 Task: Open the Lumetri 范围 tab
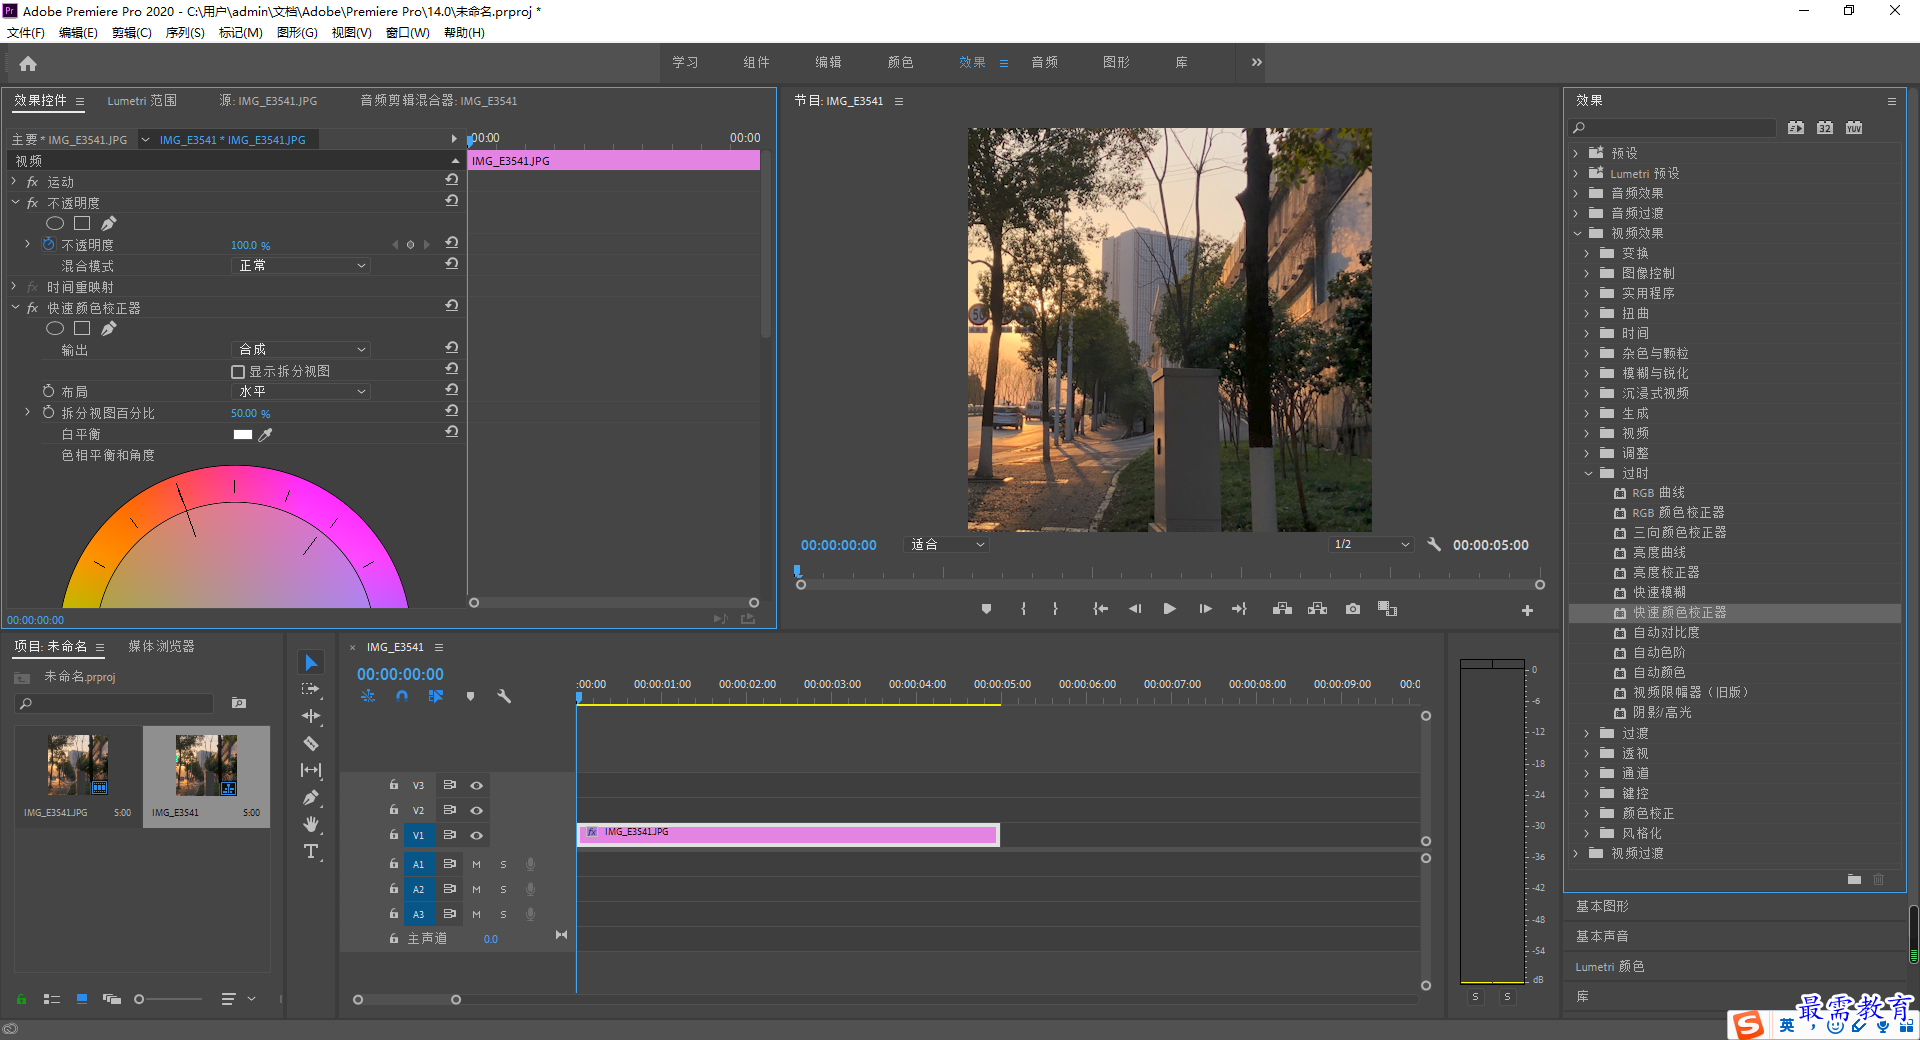(x=142, y=101)
